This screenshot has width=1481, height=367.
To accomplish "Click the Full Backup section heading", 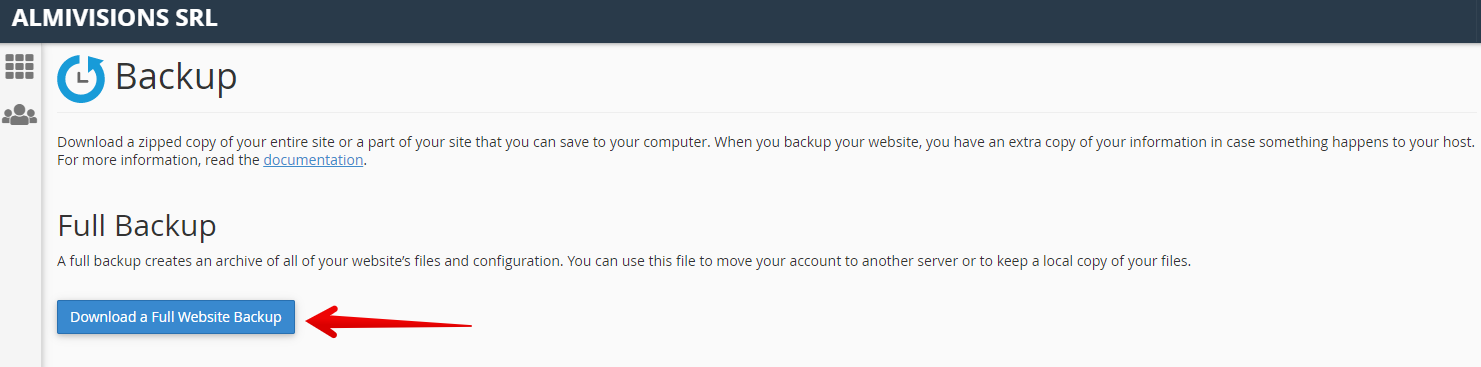I will (137, 225).
